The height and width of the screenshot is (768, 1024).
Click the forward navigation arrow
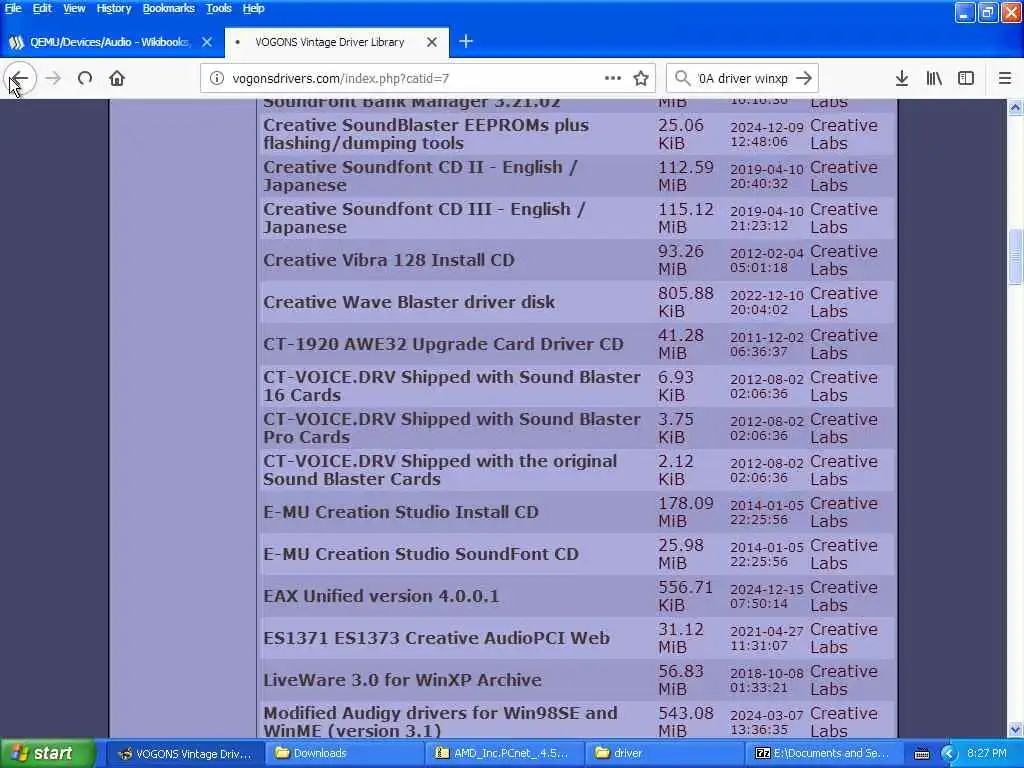53,78
